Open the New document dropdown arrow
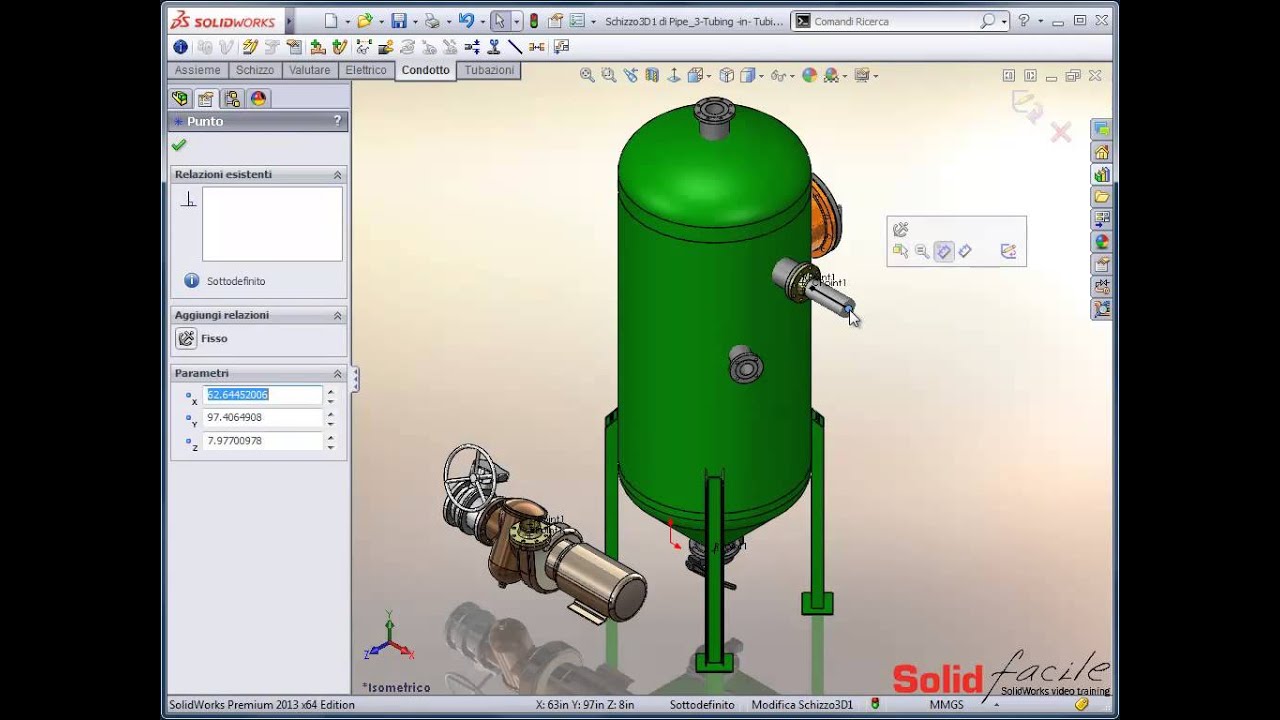The width and height of the screenshot is (1280, 720). pyautogui.click(x=347, y=22)
